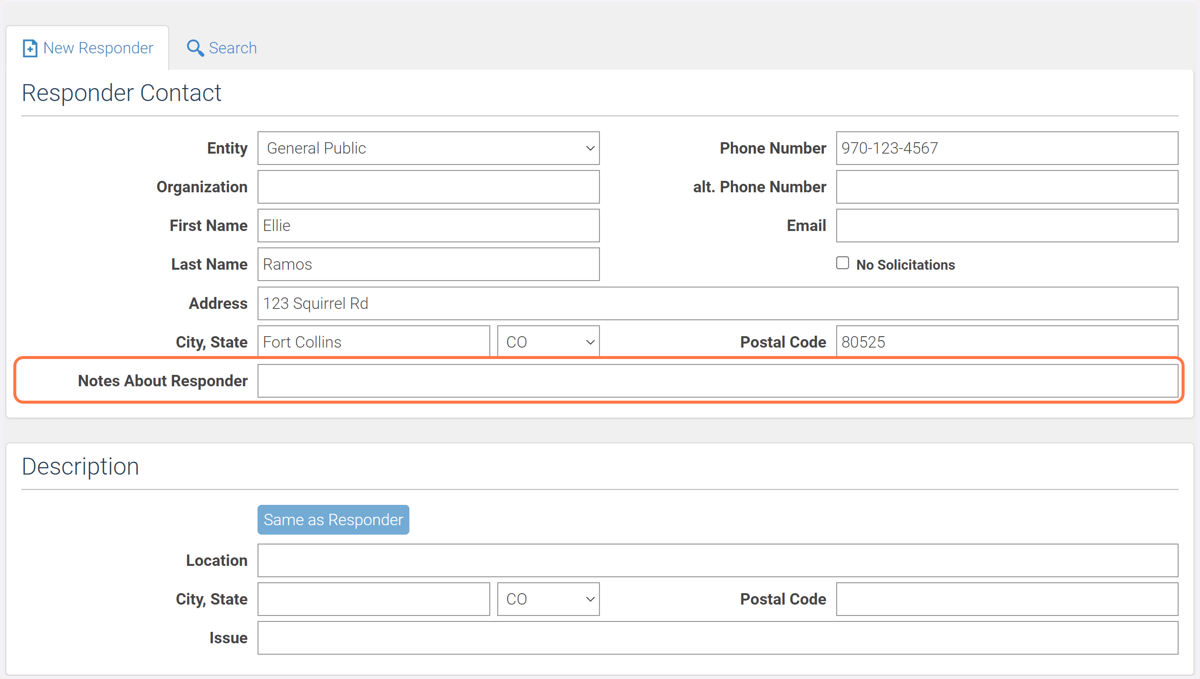Click the Email label
The width and height of the screenshot is (1200, 679).
coord(806,226)
